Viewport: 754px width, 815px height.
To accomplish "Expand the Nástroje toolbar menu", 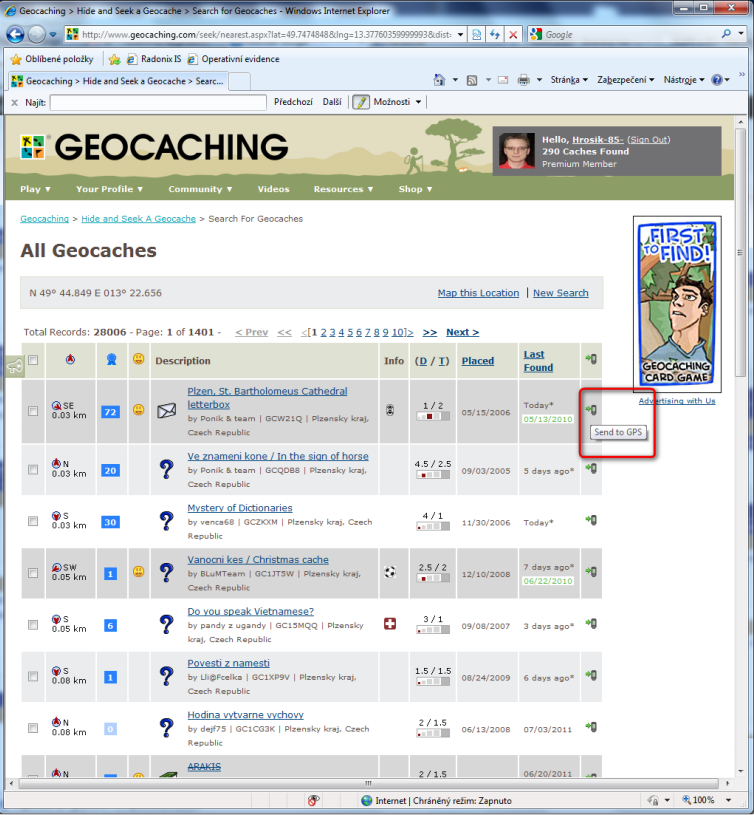I will click(684, 80).
